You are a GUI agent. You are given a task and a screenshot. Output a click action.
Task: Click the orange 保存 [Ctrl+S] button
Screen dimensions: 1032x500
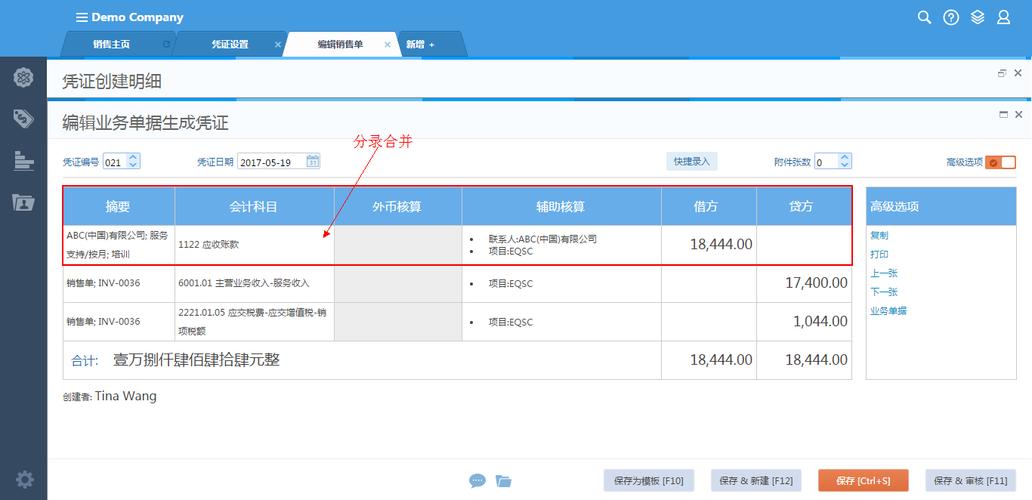coord(863,481)
